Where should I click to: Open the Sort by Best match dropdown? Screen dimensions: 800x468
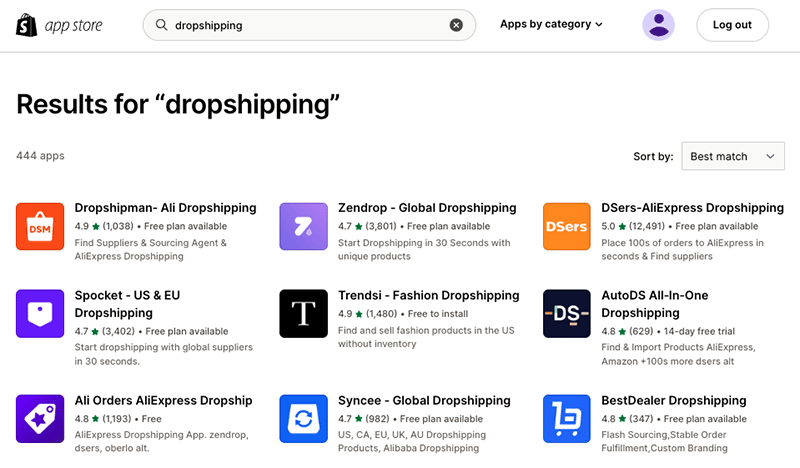click(733, 156)
